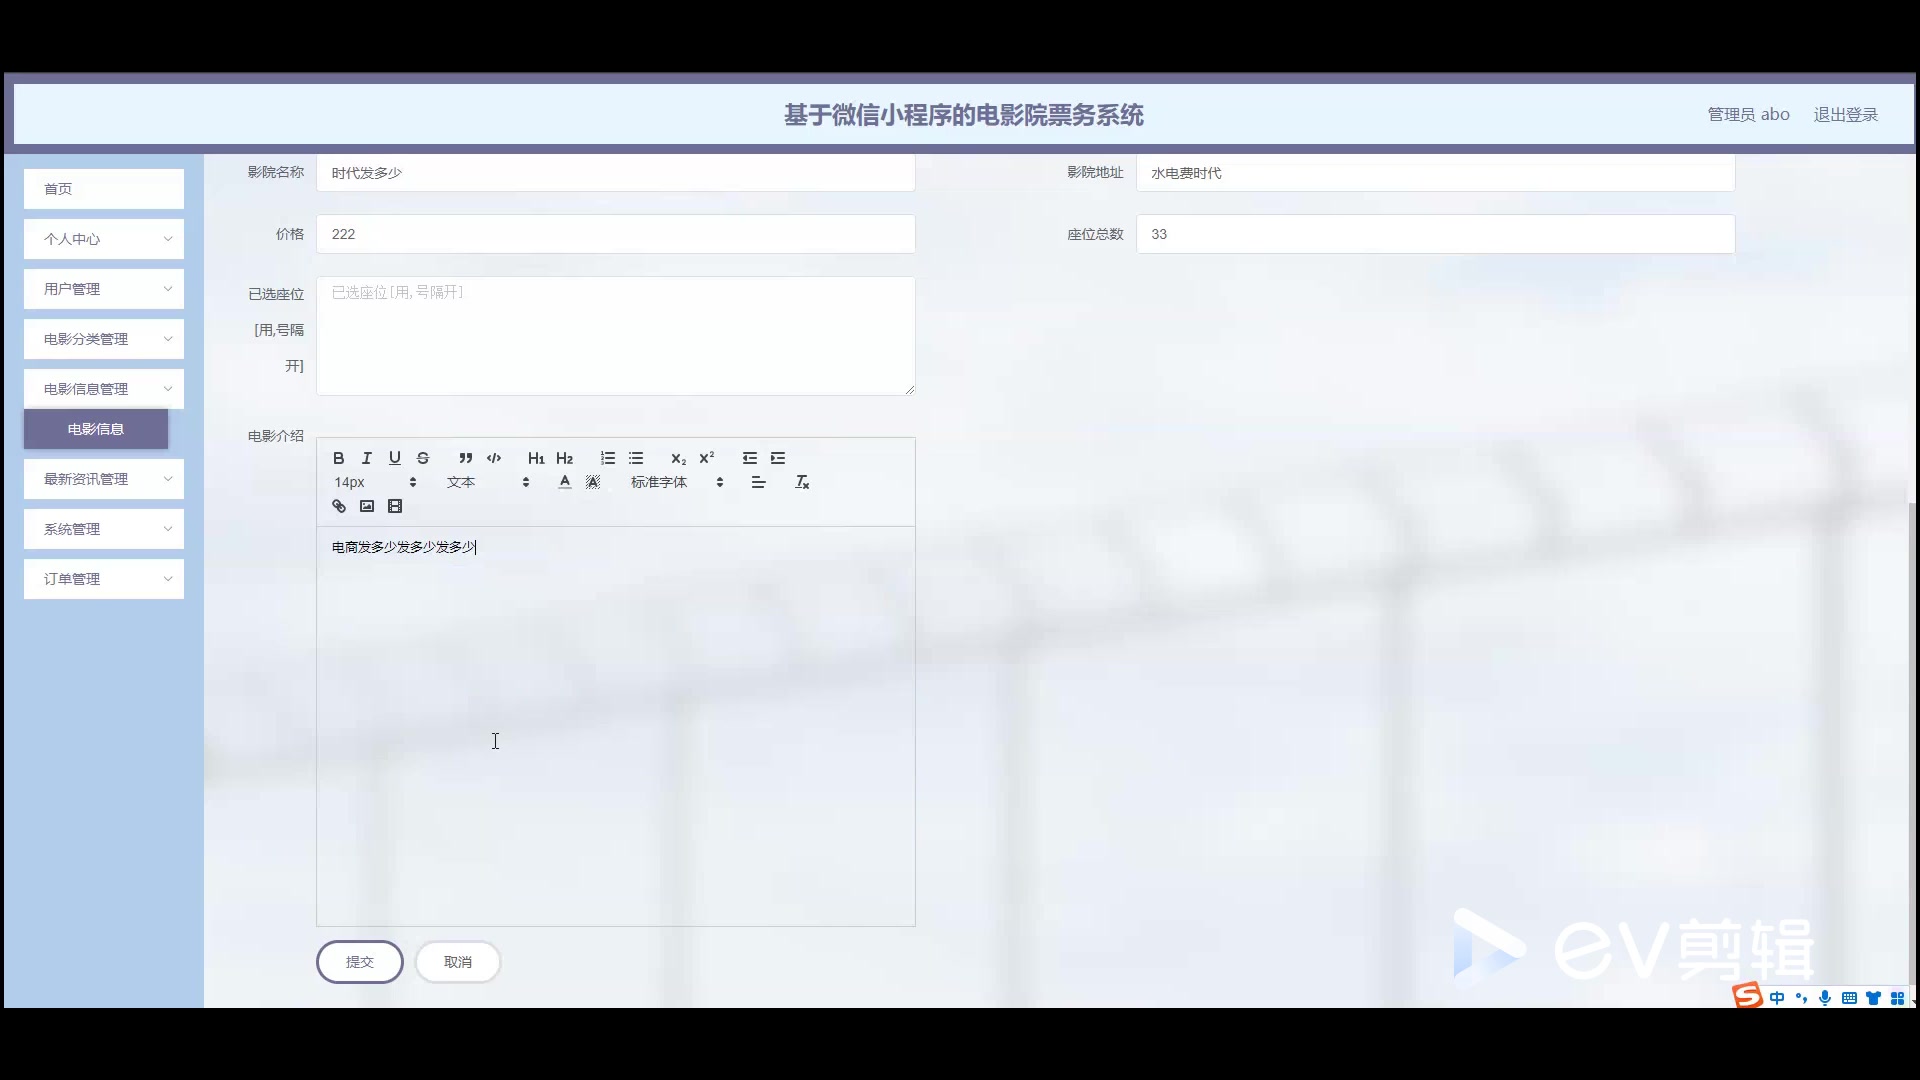This screenshot has width=1920, height=1080.
Task: Open the text color picker
Action: pyautogui.click(x=565, y=482)
